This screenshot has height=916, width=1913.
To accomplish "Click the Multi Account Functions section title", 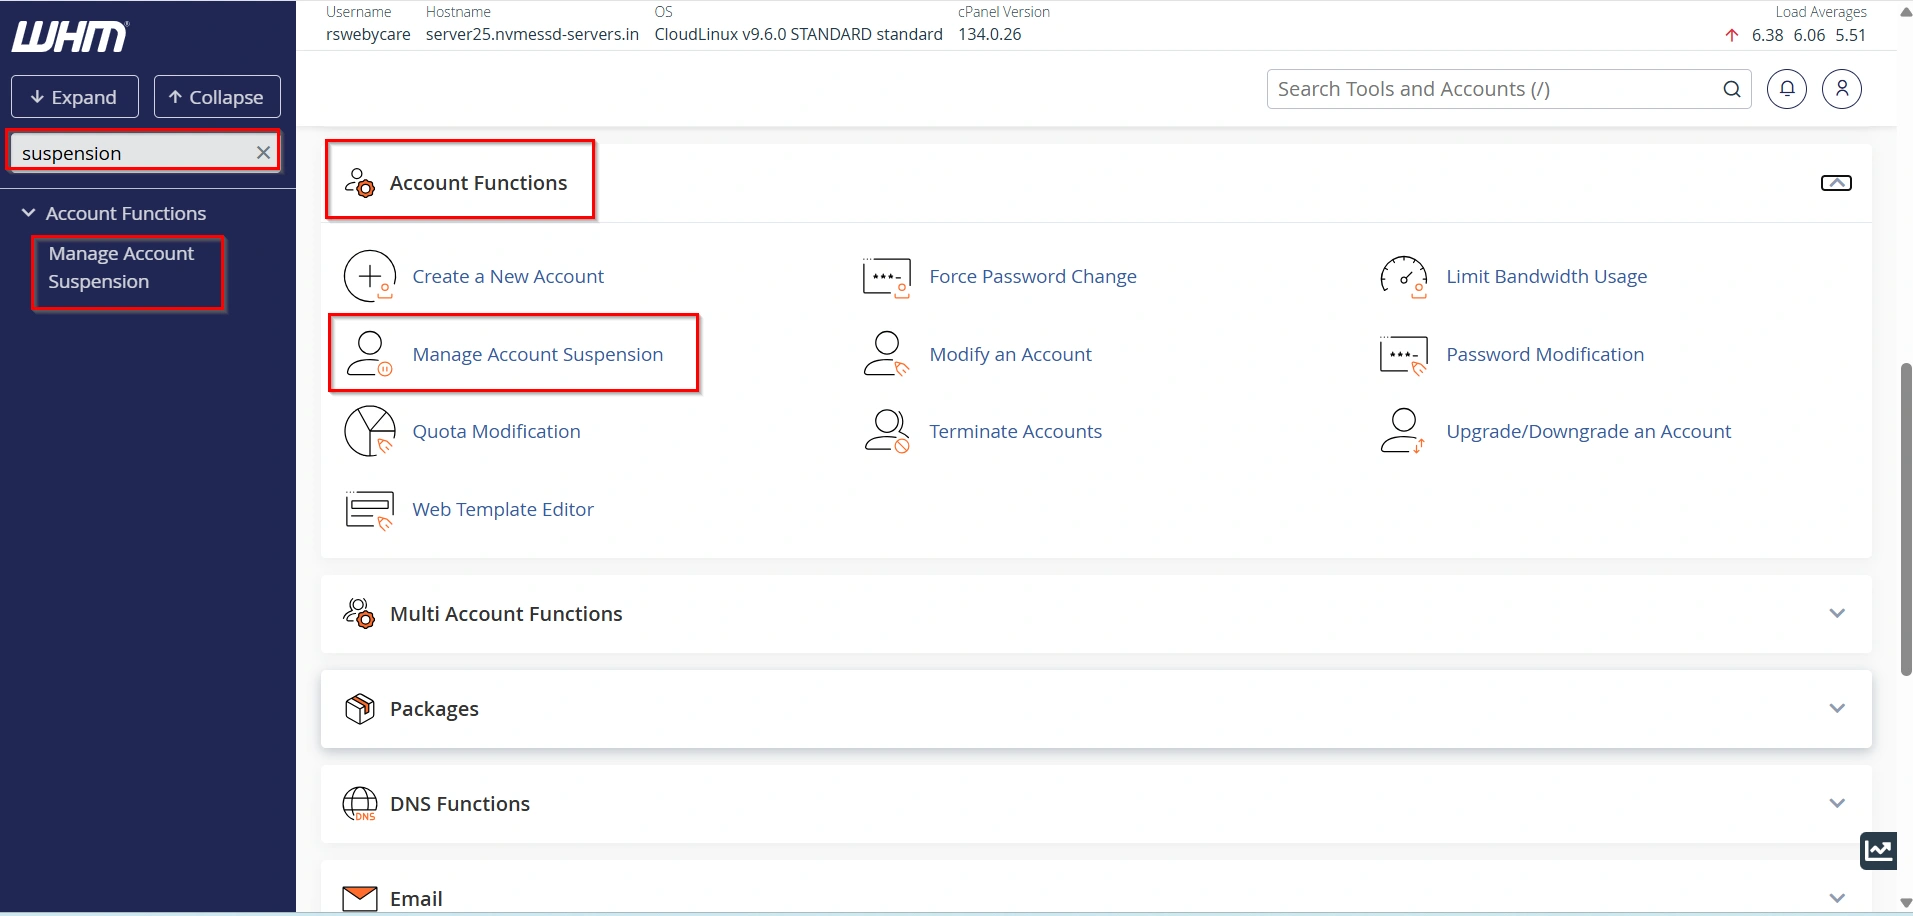I will pos(506,614).
